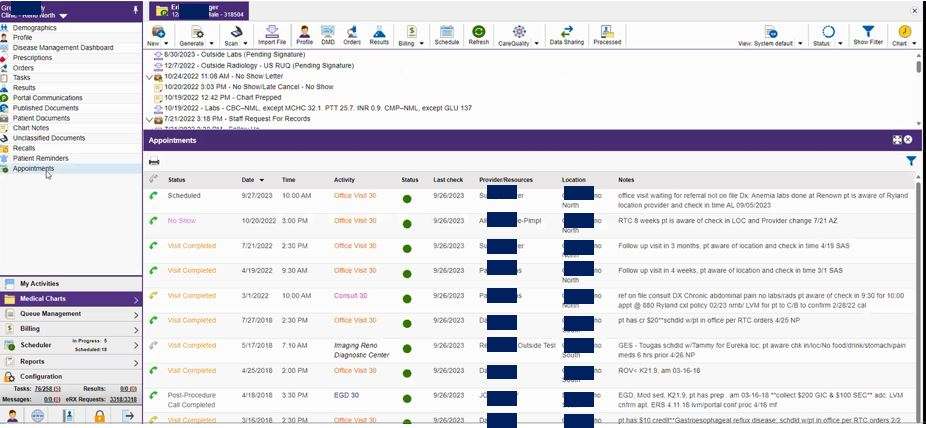Click the Scan toolbar icon
This screenshot has width=926, height=428.
[236, 32]
